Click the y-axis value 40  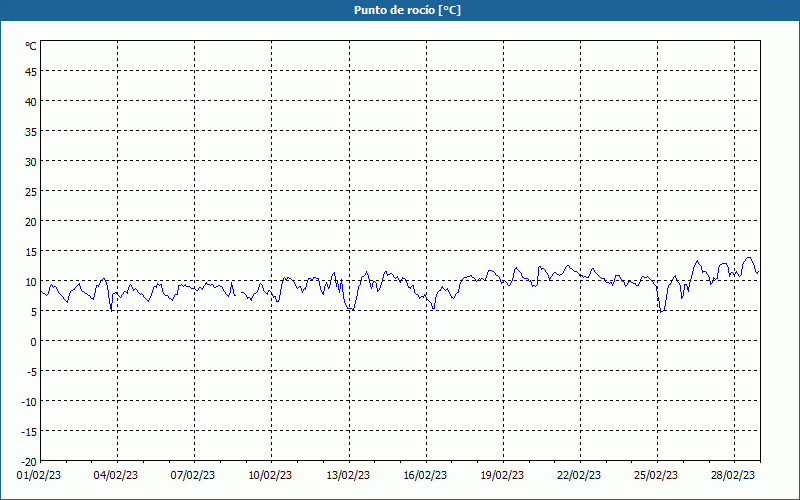pos(31,102)
